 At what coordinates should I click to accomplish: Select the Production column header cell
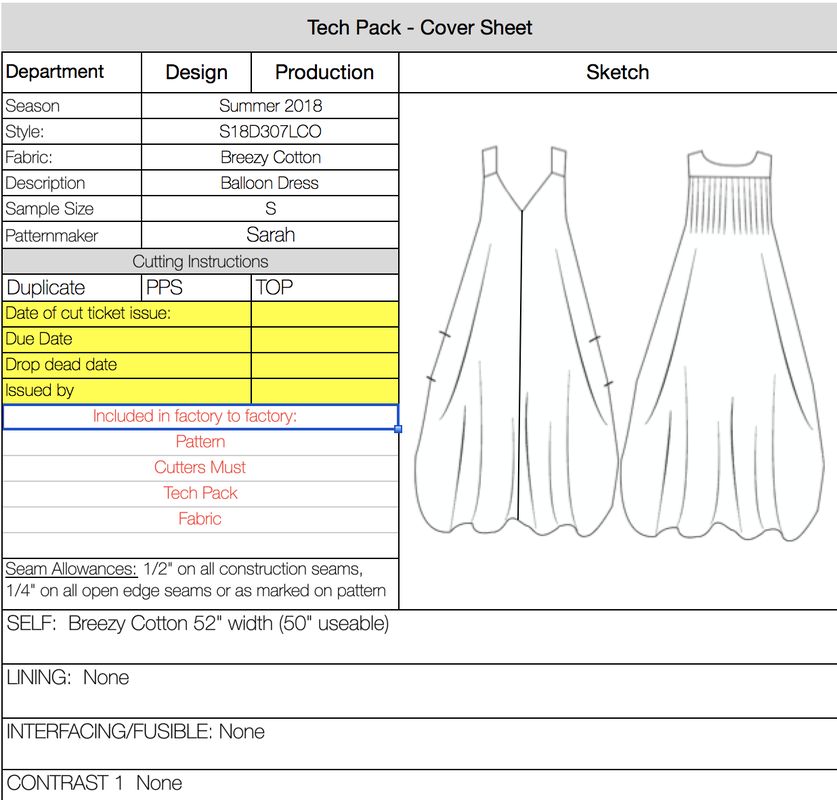coord(324,72)
